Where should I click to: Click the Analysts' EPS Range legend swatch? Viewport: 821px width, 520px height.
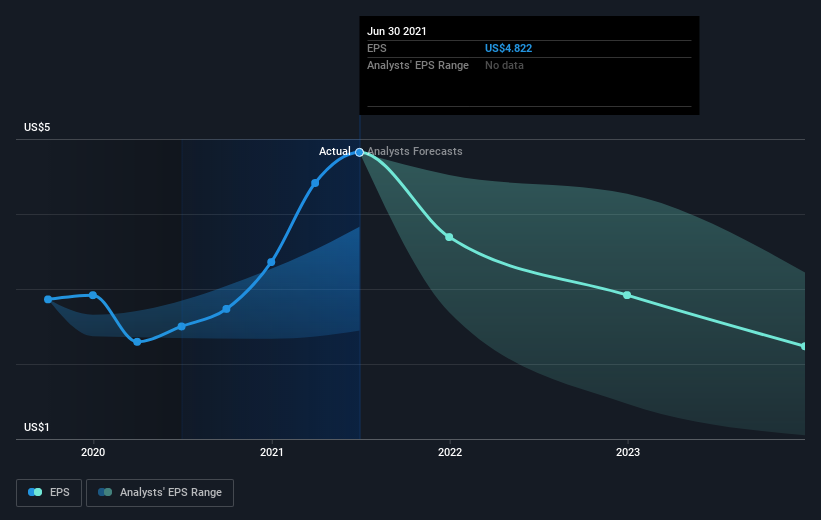(x=105, y=492)
